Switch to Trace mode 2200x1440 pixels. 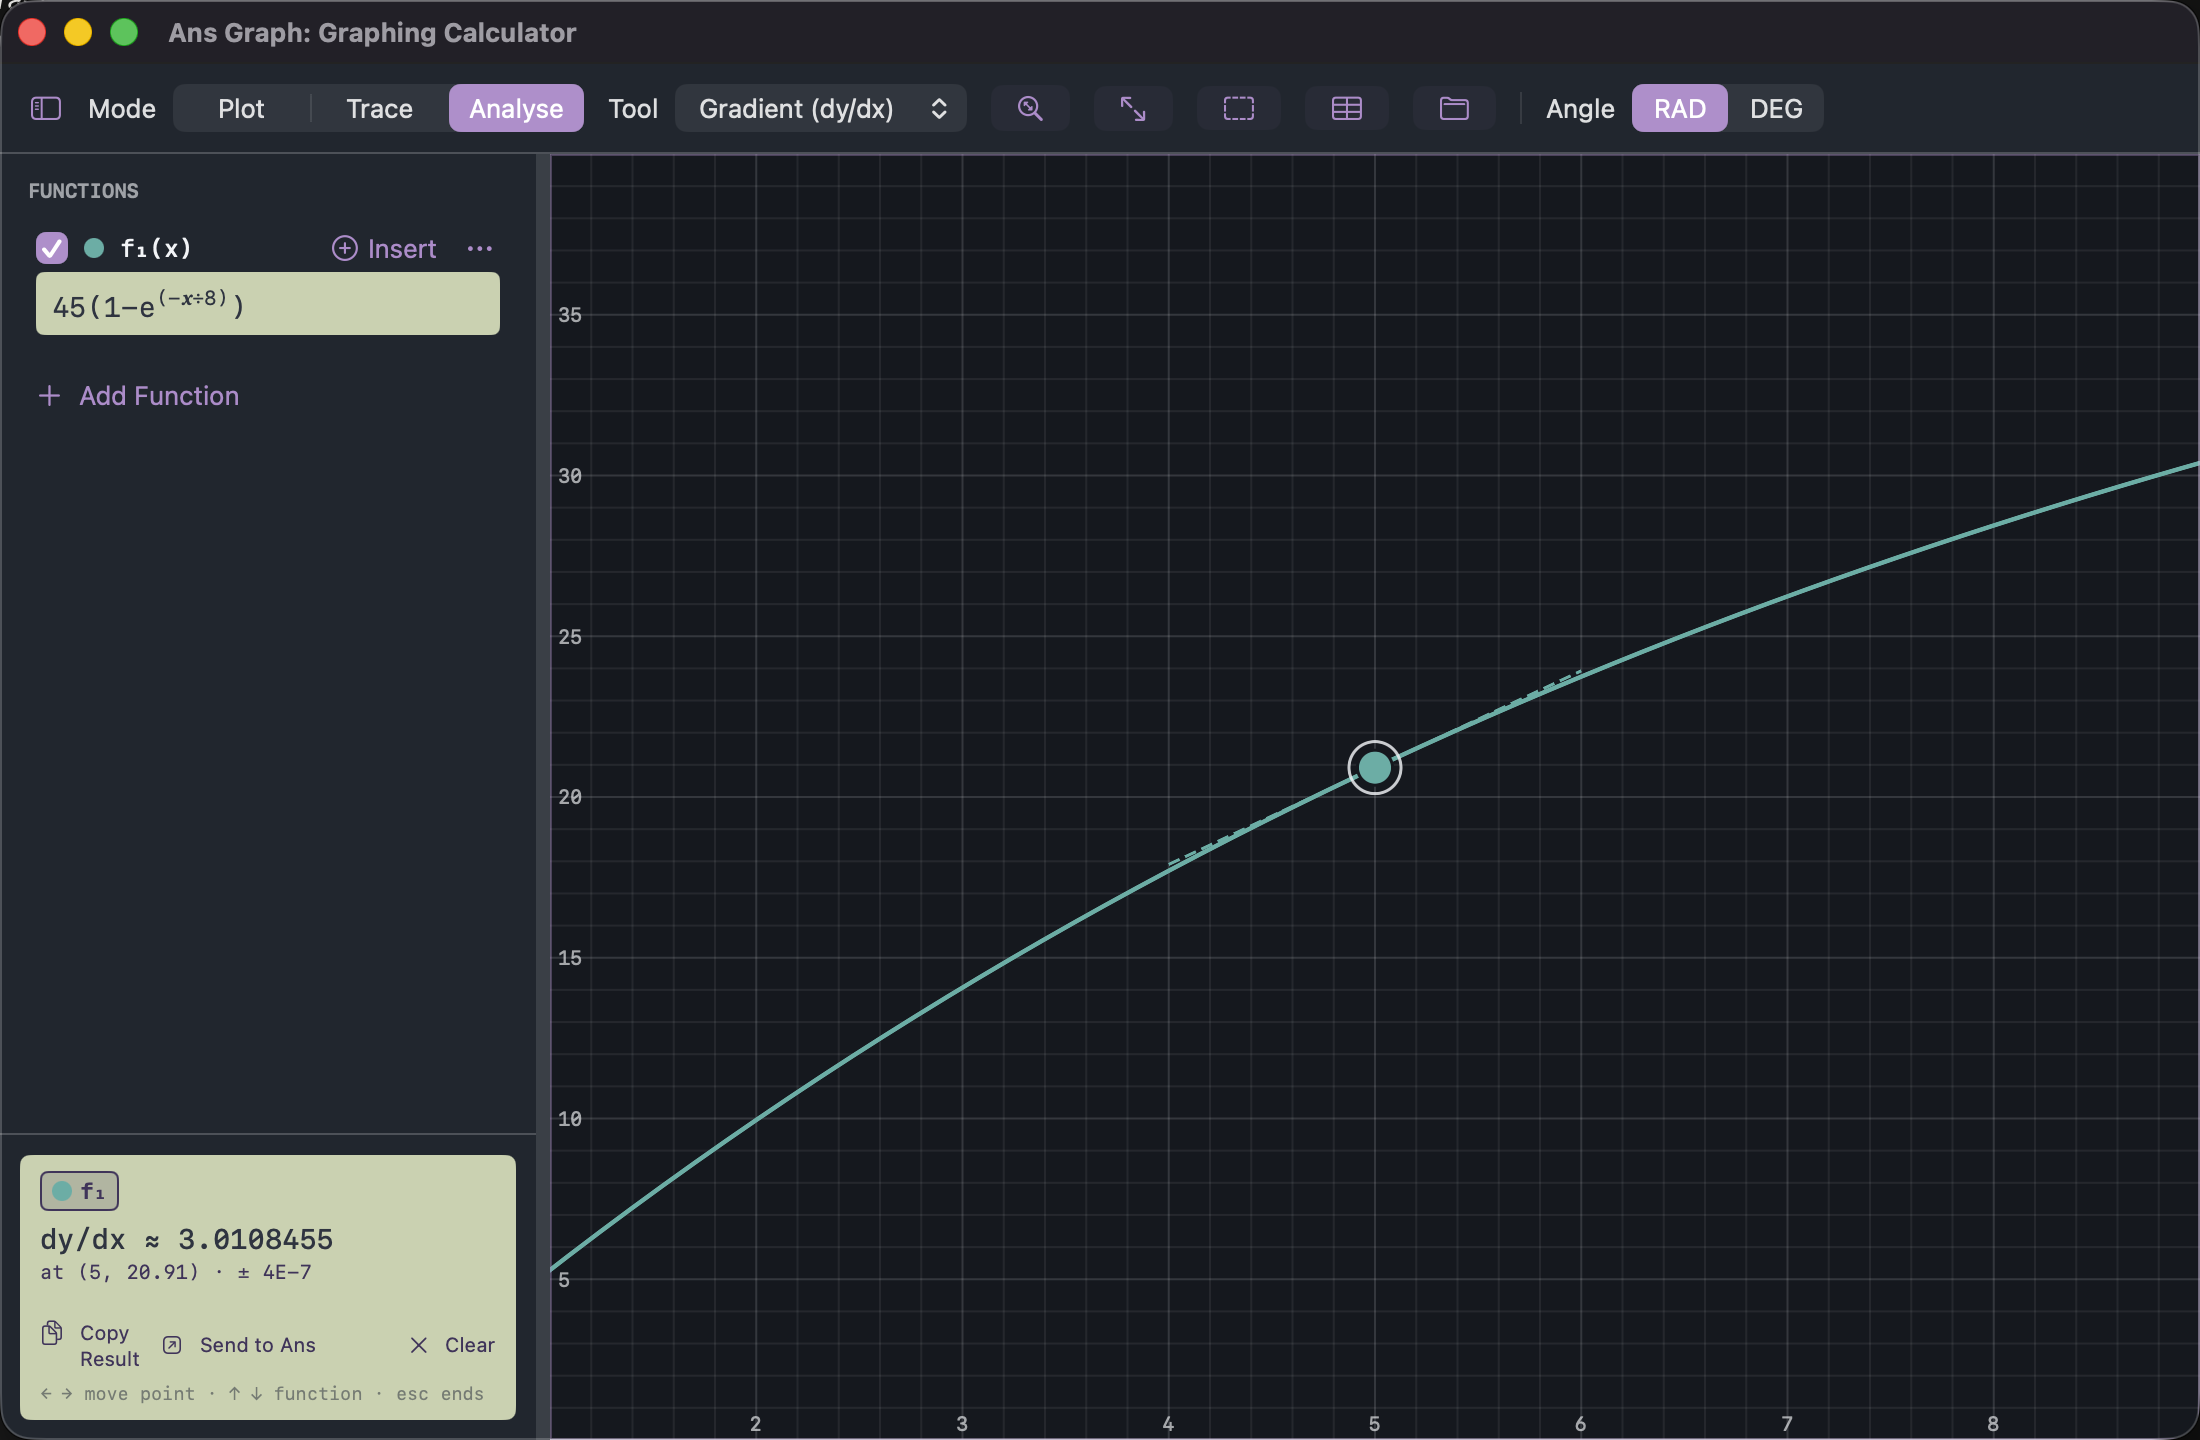[x=379, y=108]
